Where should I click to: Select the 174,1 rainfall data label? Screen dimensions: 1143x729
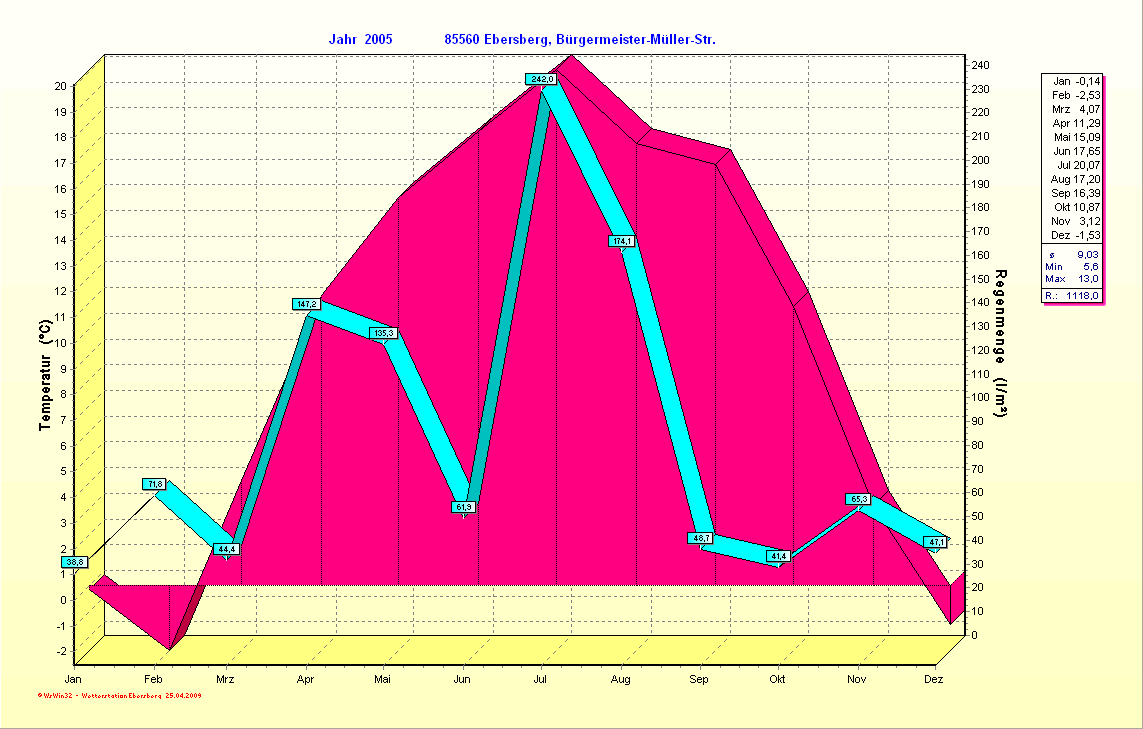tap(621, 241)
